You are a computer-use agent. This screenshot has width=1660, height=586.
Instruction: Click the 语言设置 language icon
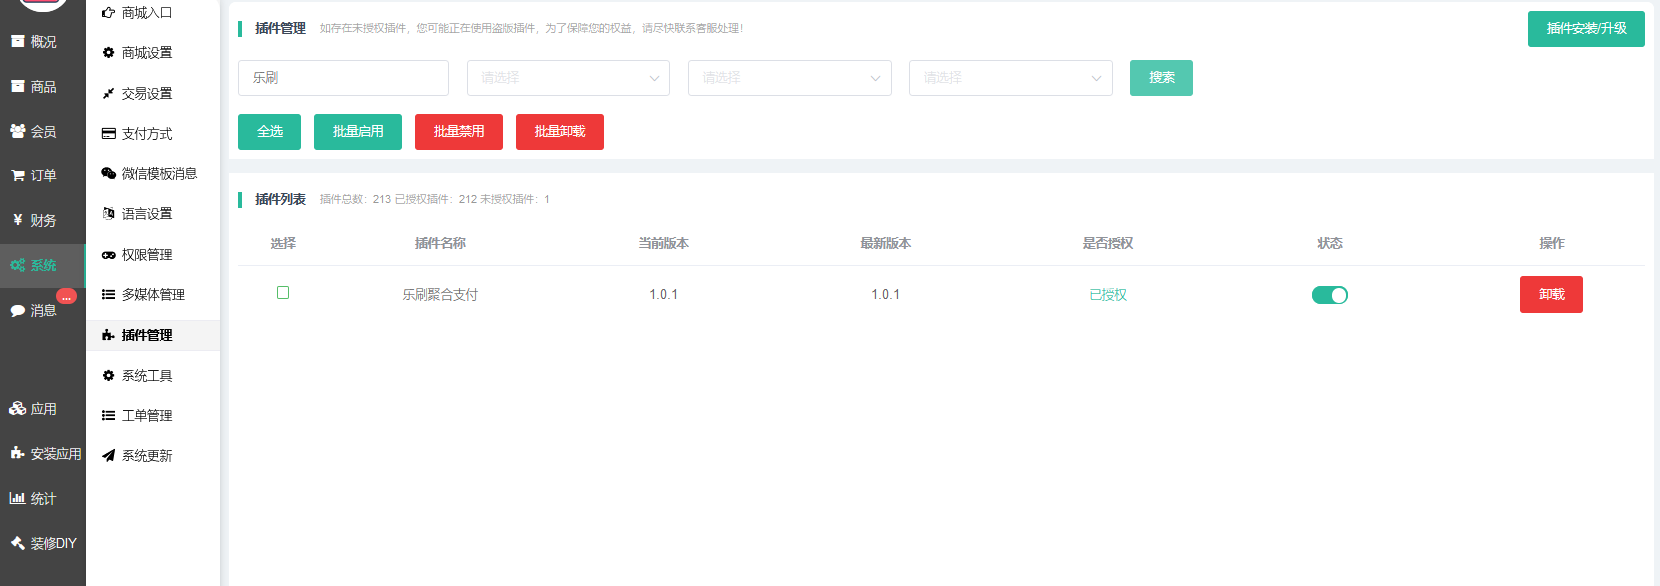(108, 213)
